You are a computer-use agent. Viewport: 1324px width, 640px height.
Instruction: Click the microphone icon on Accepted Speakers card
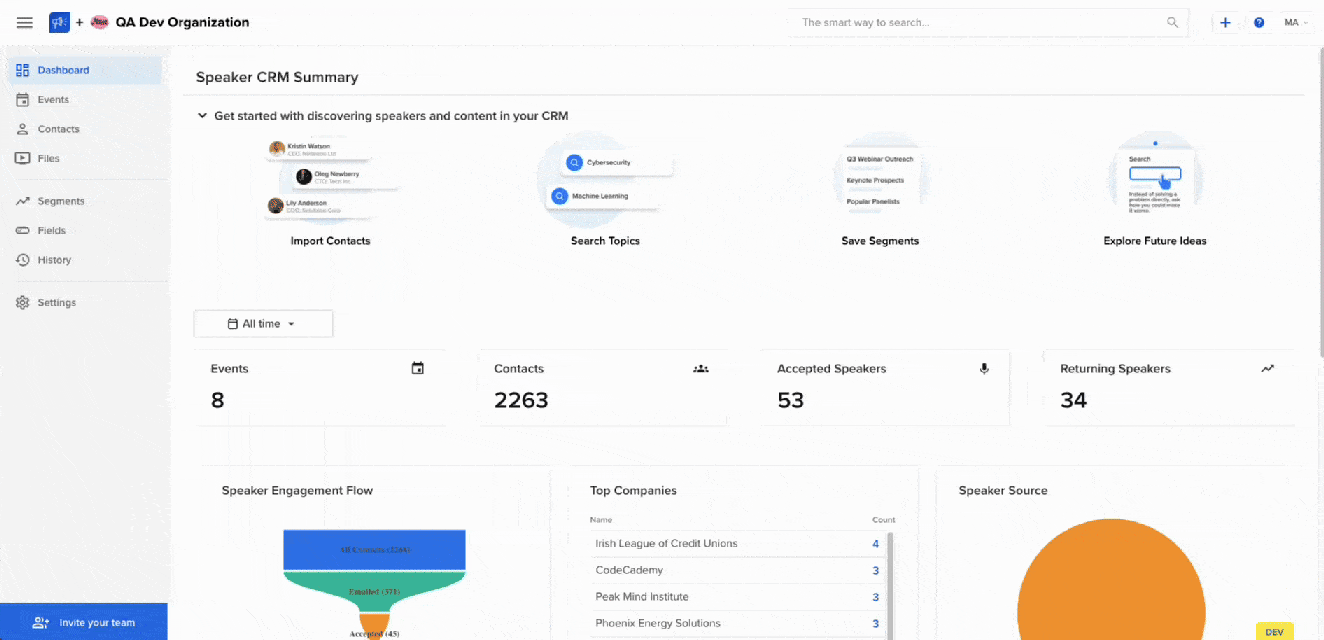coord(984,368)
